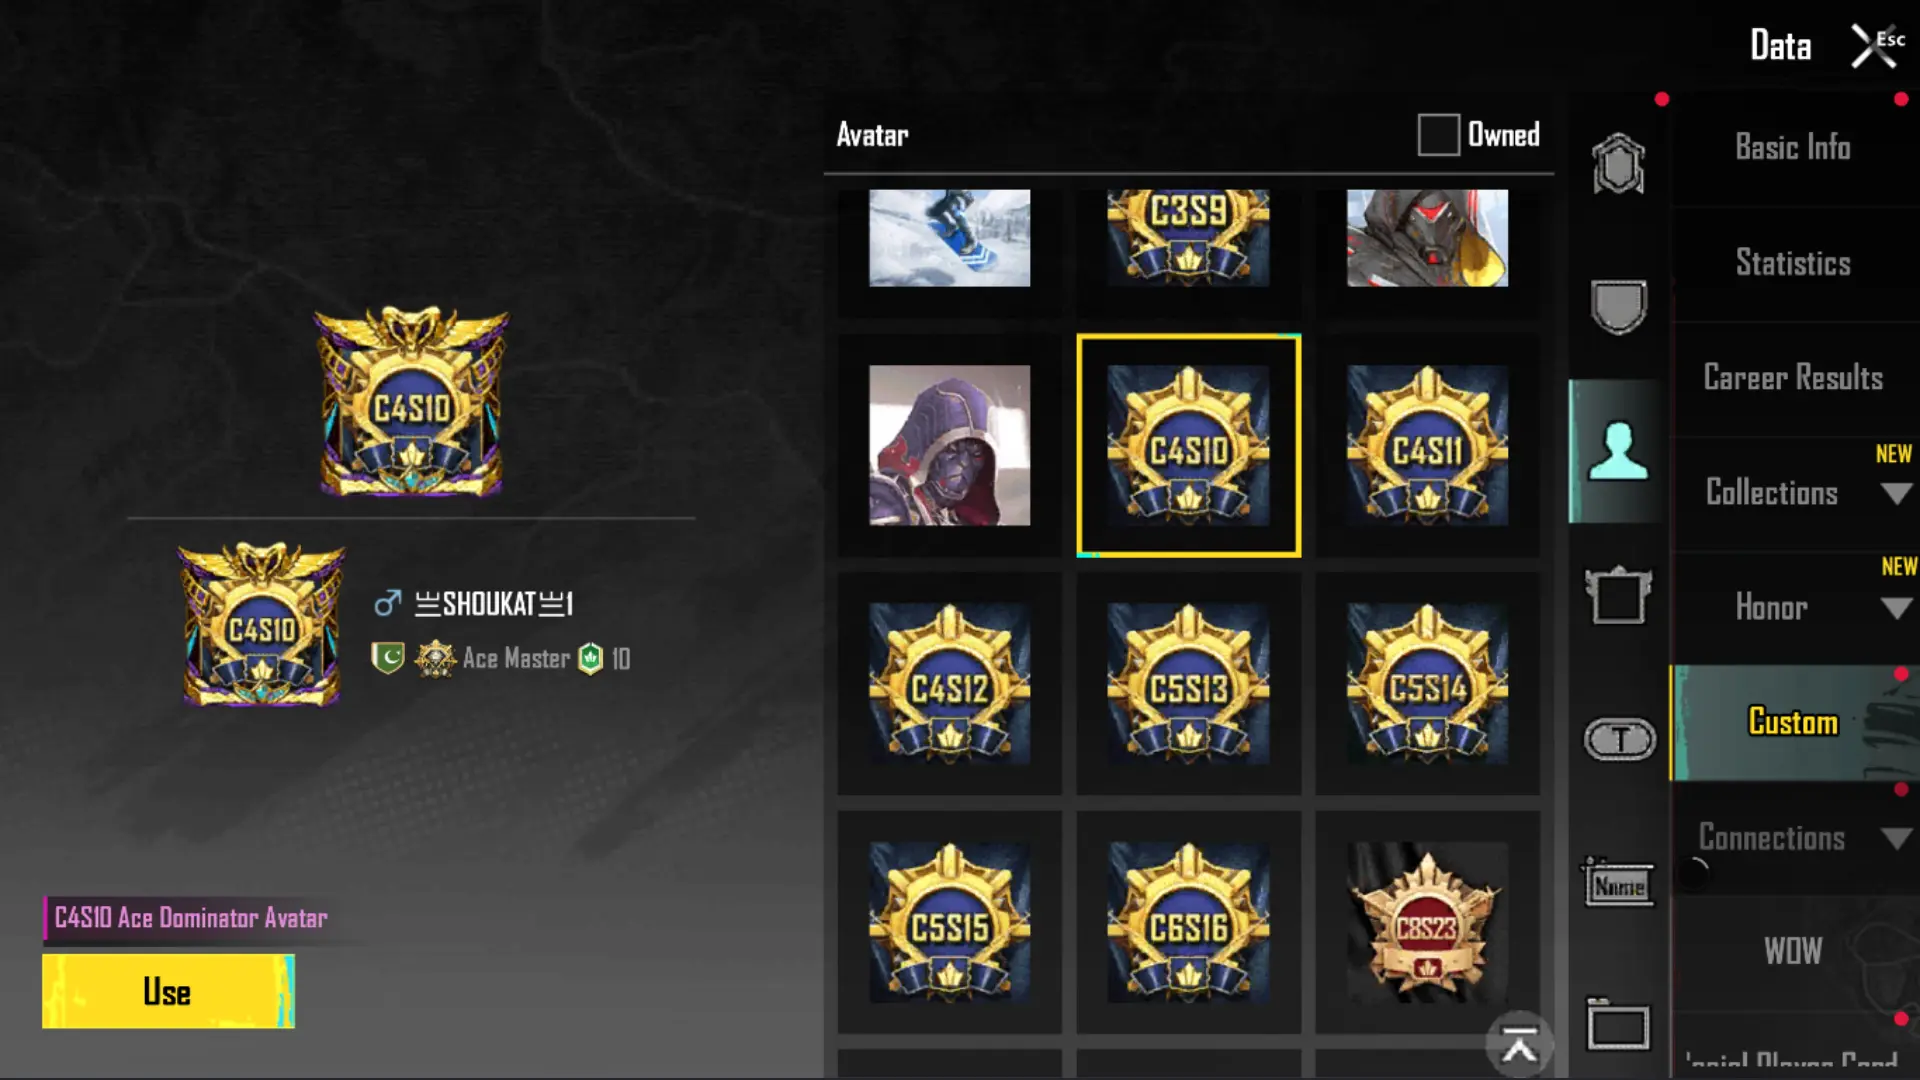The image size is (1920, 1080).
Task: Toggle the Owned checkbox
Action: point(1438,135)
